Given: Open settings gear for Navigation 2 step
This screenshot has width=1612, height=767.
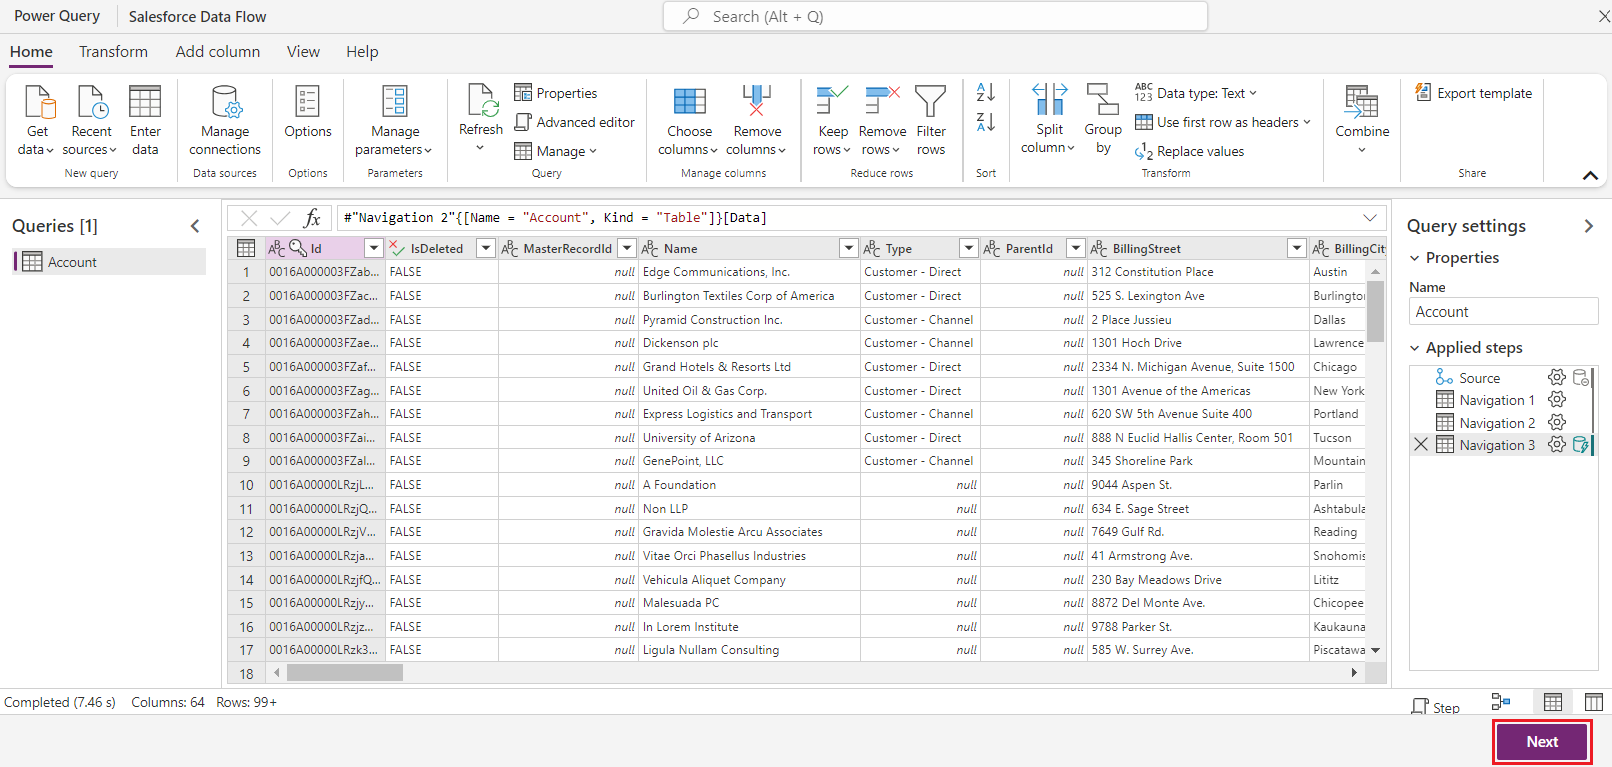Looking at the screenshot, I should (x=1556, y=423).
